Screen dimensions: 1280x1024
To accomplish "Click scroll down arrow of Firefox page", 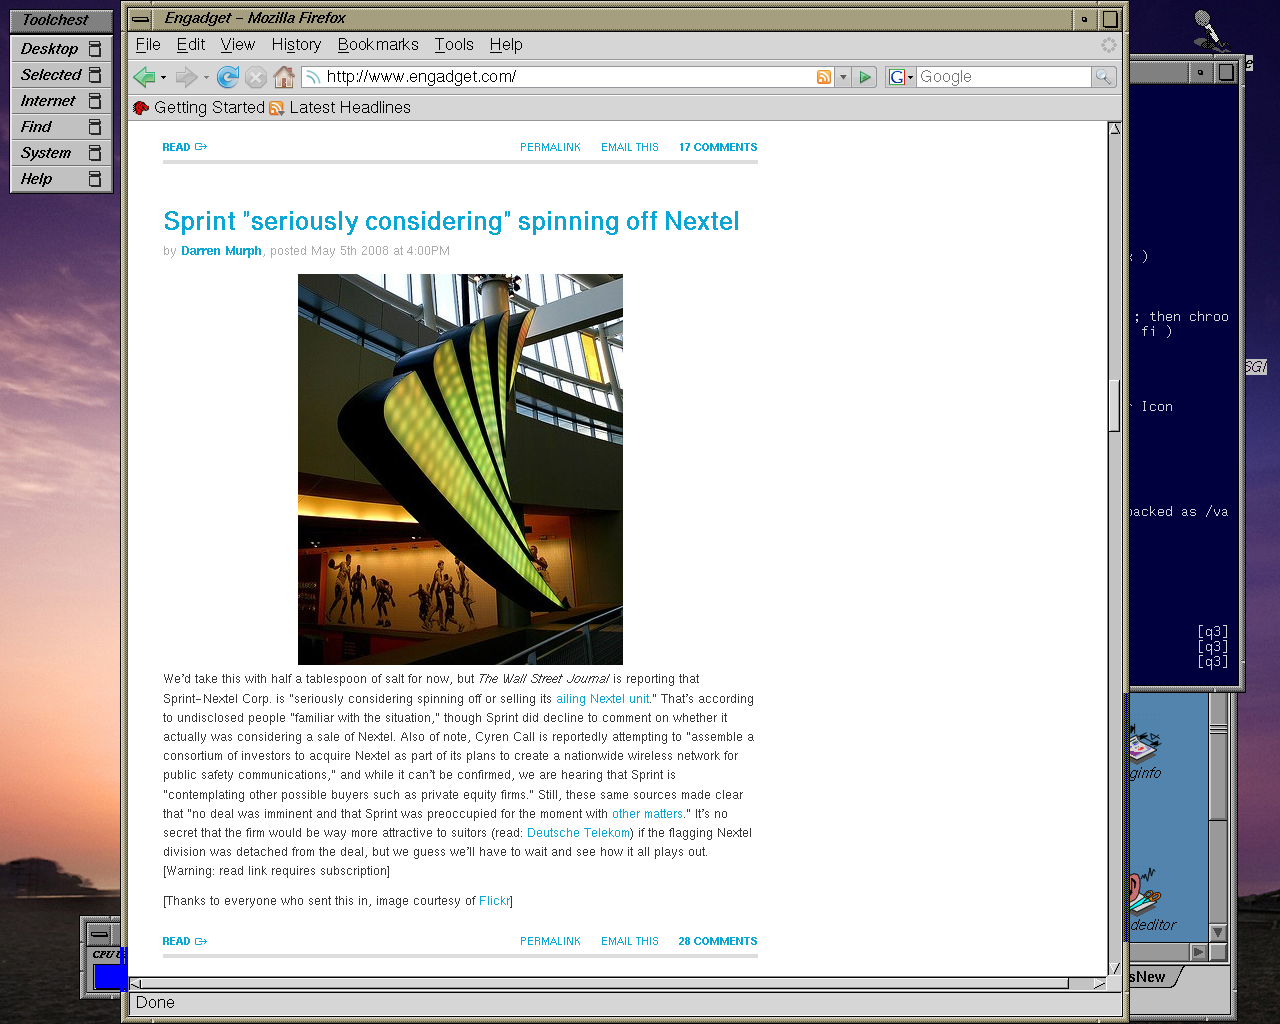I will 1115,968.
